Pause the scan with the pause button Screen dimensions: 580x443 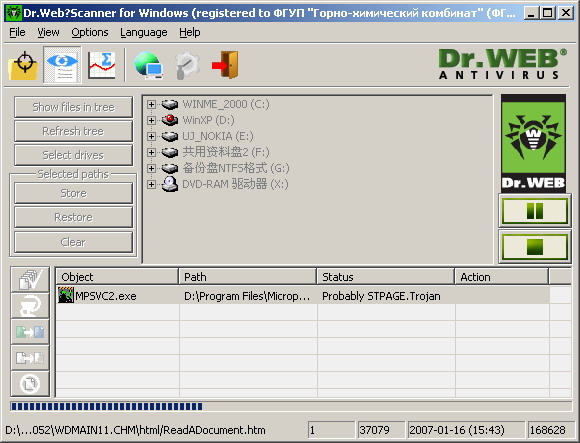coord(535,211)
